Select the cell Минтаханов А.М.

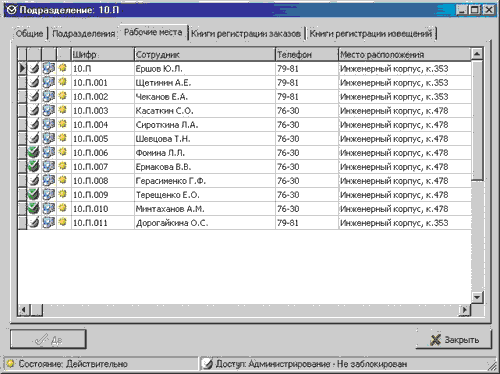coord(205,209)
